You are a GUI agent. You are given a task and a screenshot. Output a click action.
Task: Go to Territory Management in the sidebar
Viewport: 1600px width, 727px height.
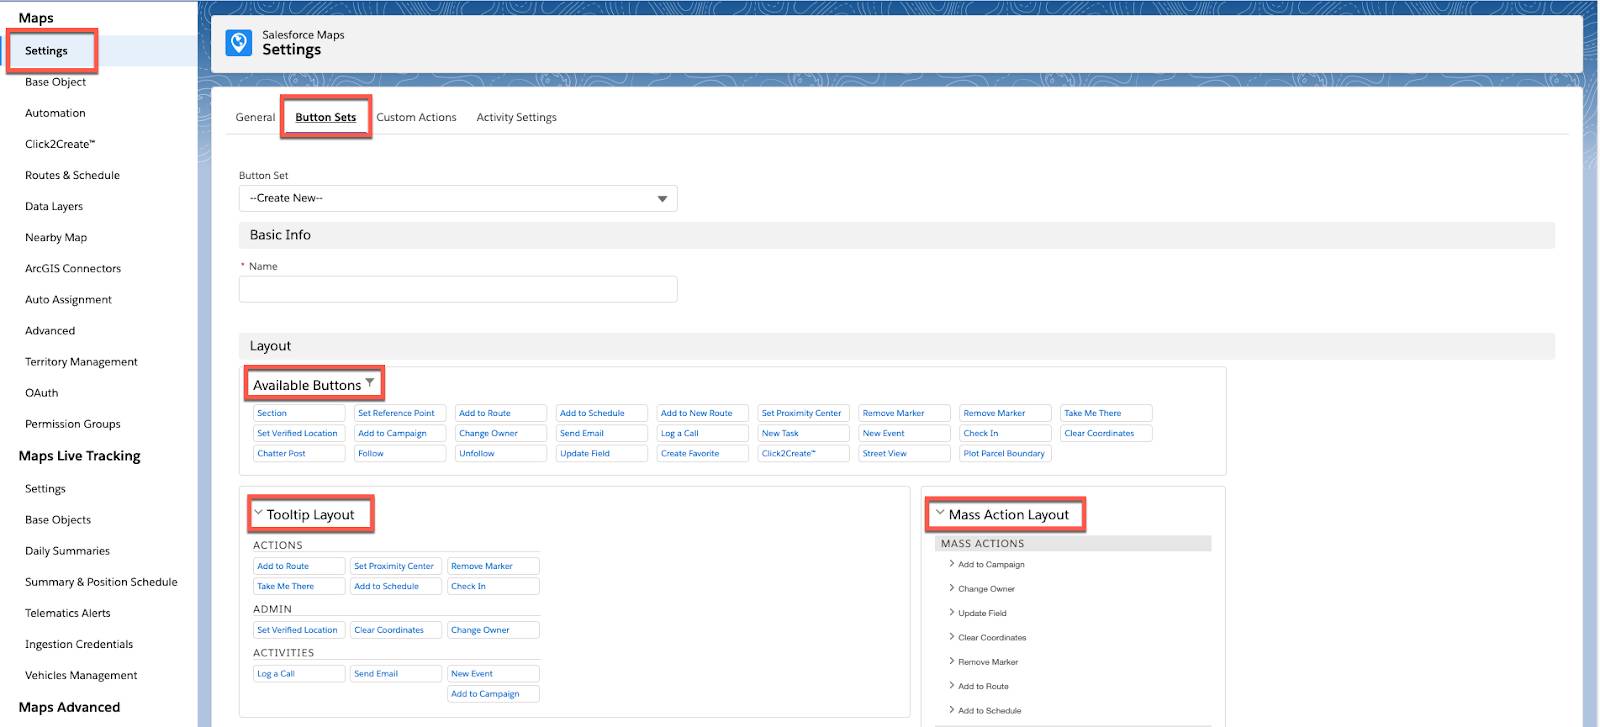pos(81,361)
